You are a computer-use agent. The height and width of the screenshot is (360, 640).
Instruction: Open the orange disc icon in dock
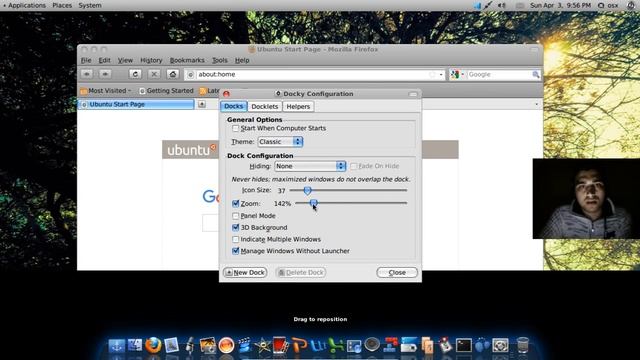tap(226, 345)
